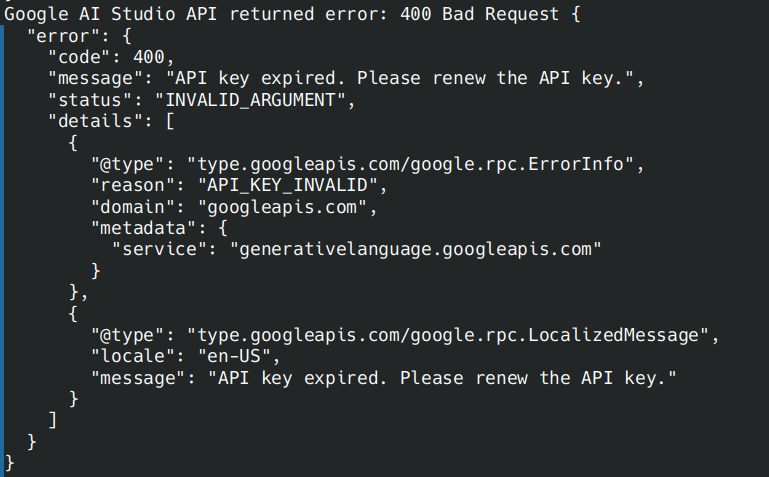This screenshot has width=769, height=477.
Task: Click the "API_KEY_INVALID" reason value
Action: (288, 185)
